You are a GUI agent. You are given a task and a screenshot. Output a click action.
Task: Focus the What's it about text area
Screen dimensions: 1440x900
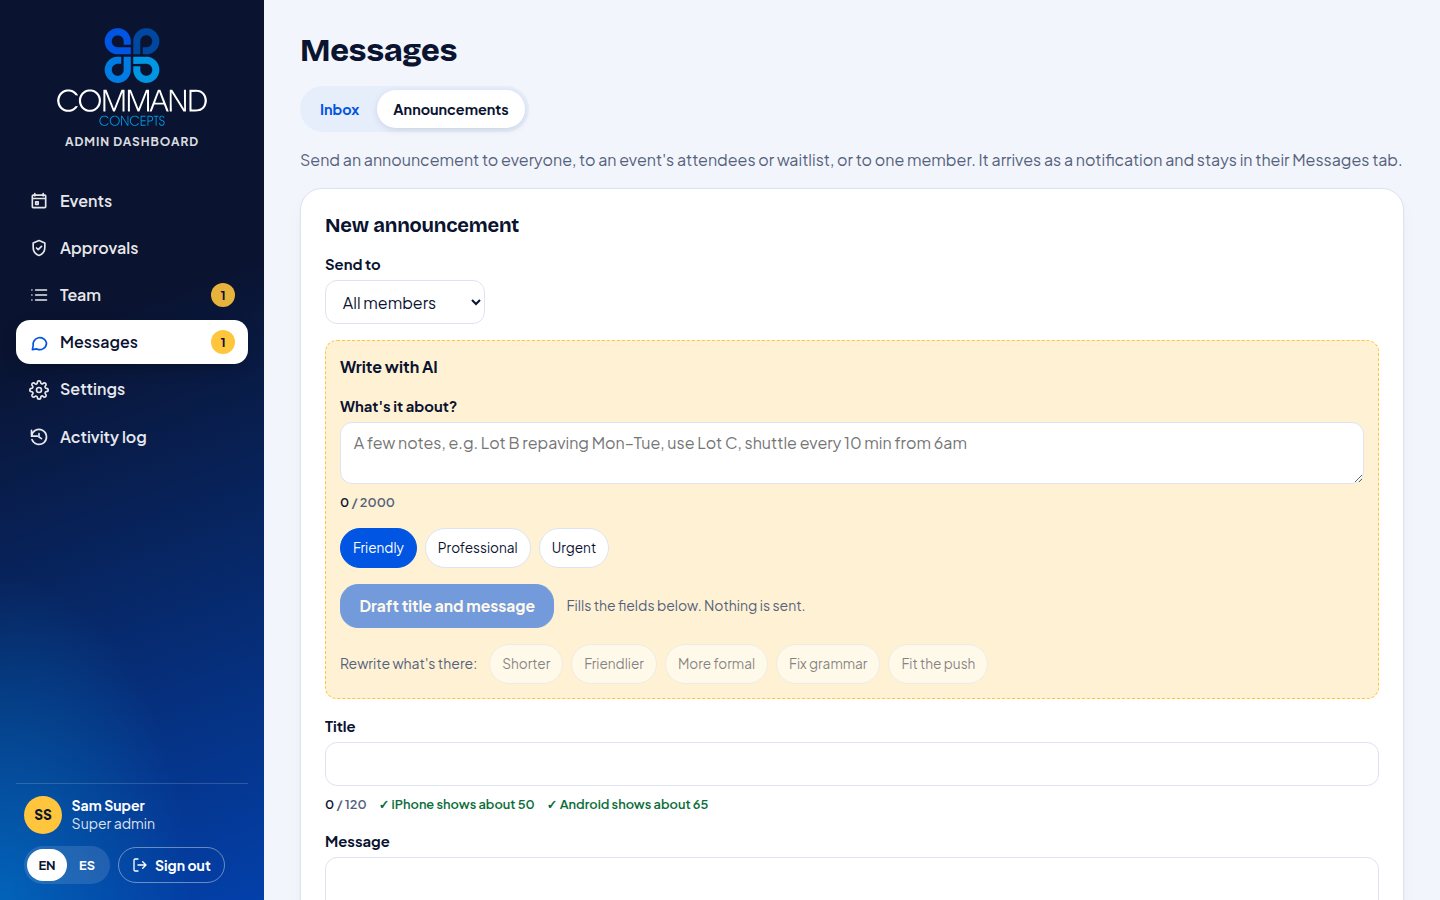click(852, 453)
